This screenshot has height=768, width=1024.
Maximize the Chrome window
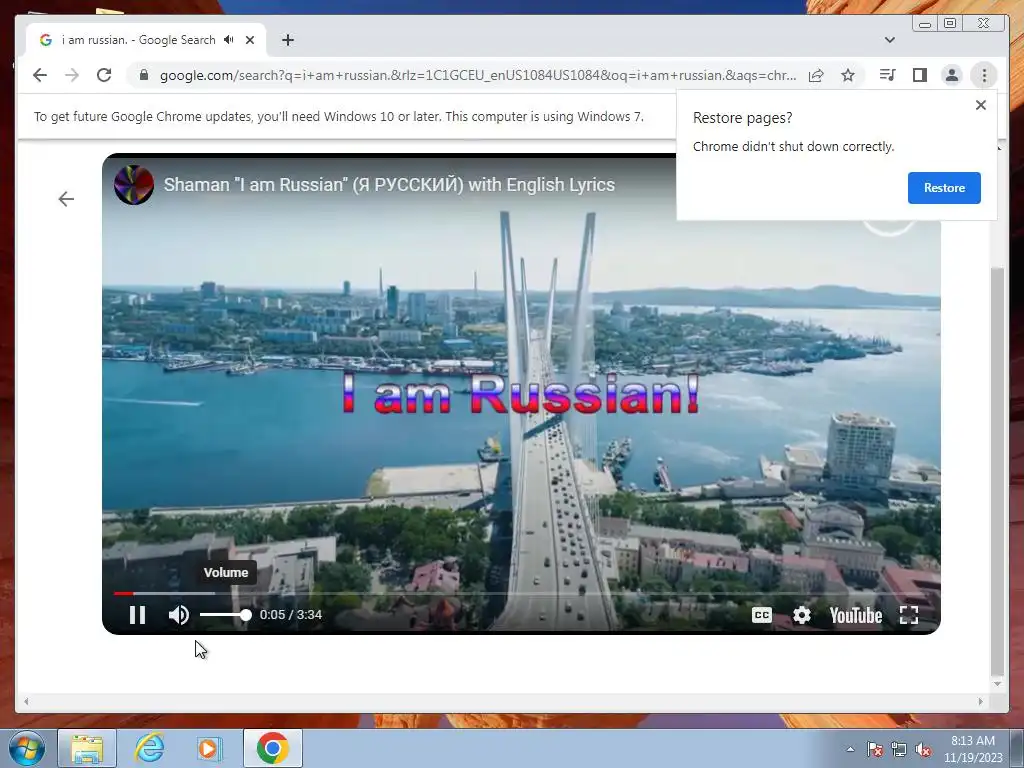(950, 24)
